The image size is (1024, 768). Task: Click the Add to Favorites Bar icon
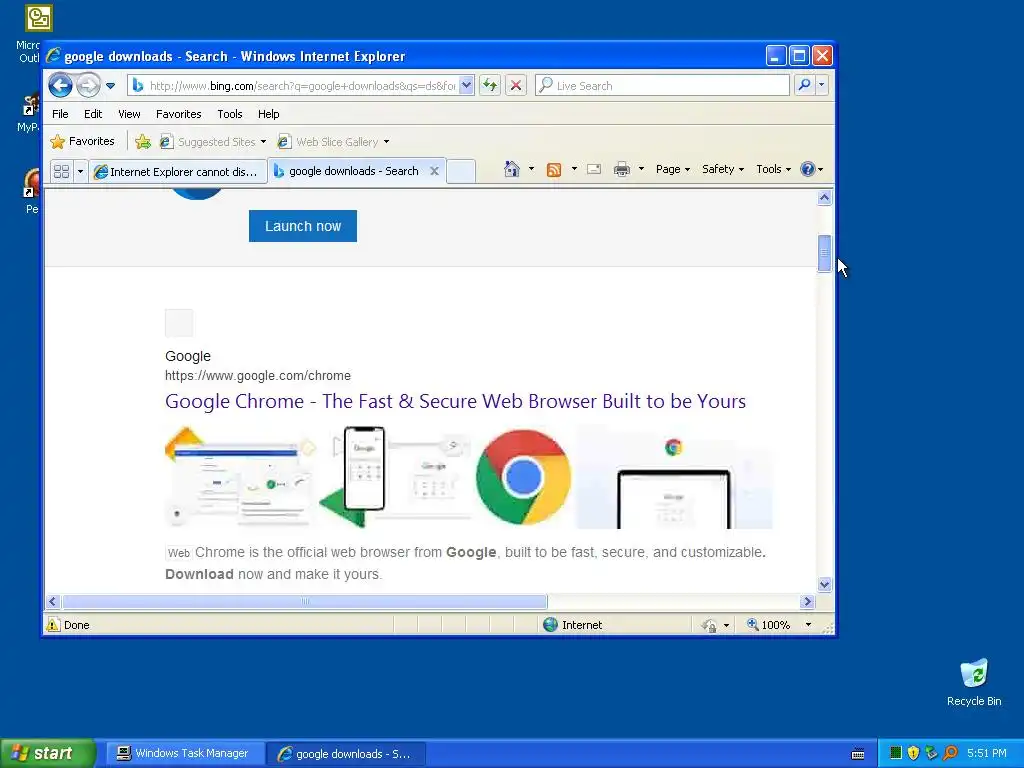[x=143, y=141]
